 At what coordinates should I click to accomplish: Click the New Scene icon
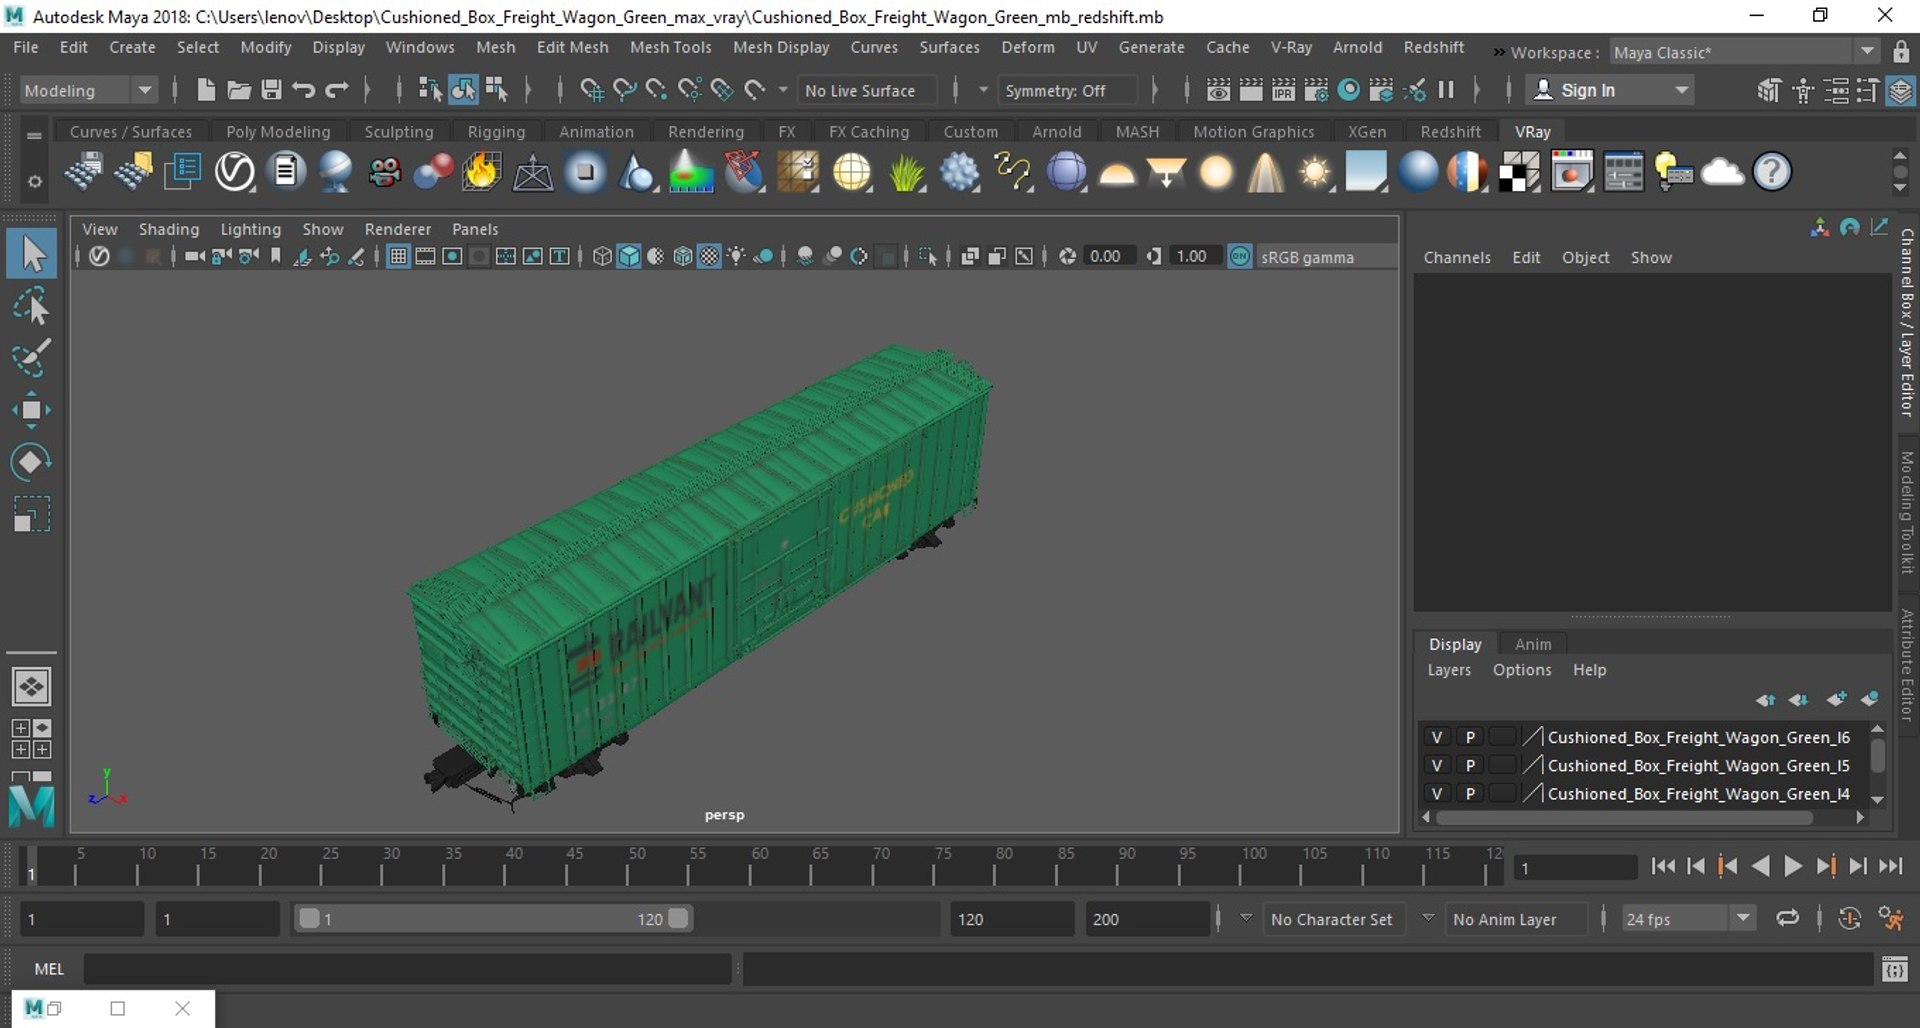tap(206, 90)
